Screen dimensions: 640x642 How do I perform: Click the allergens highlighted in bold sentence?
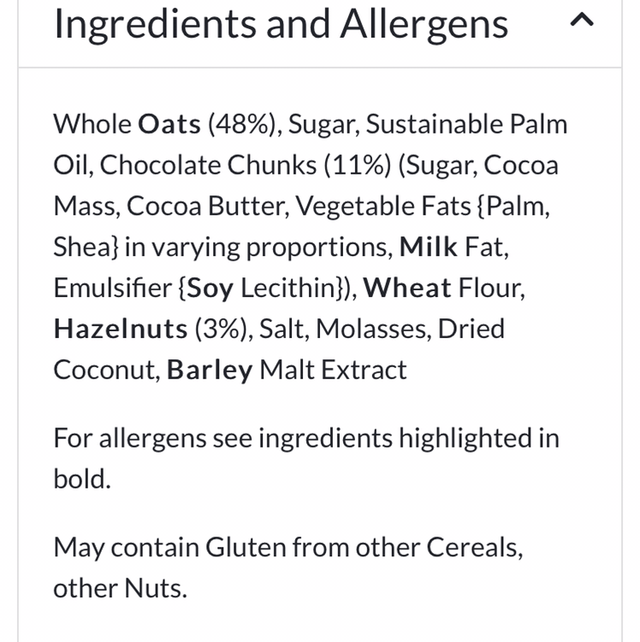click(305, 438)
